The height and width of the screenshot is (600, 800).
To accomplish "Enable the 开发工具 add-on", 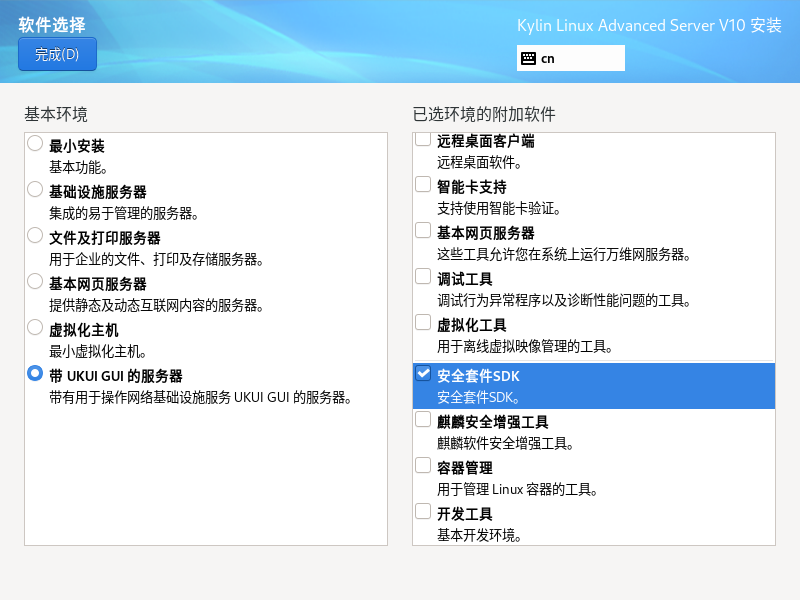I will point(422,512).
